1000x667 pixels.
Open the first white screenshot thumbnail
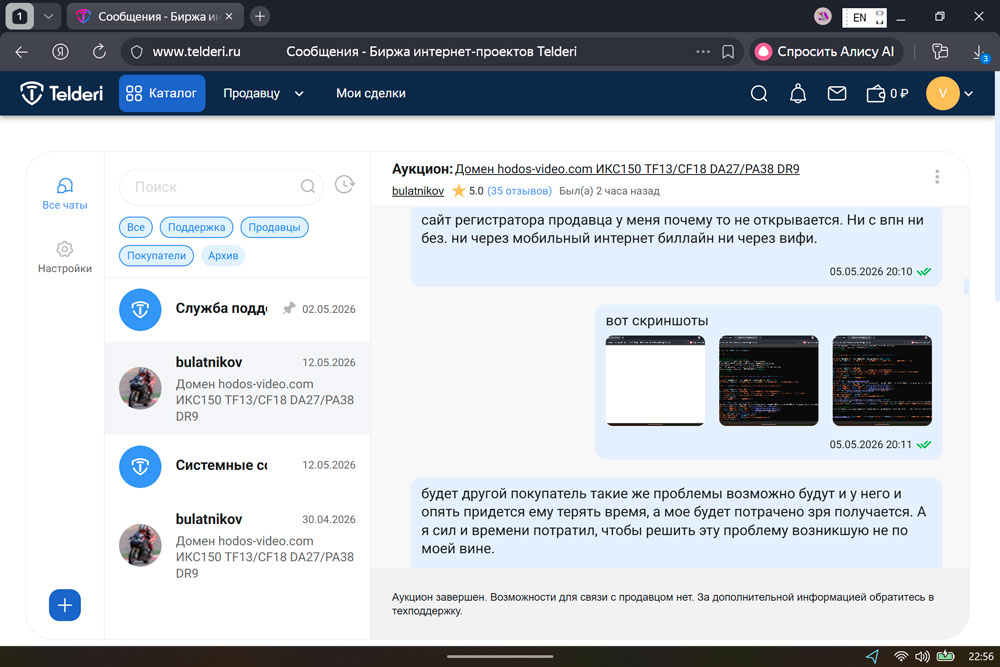(655, 380)
